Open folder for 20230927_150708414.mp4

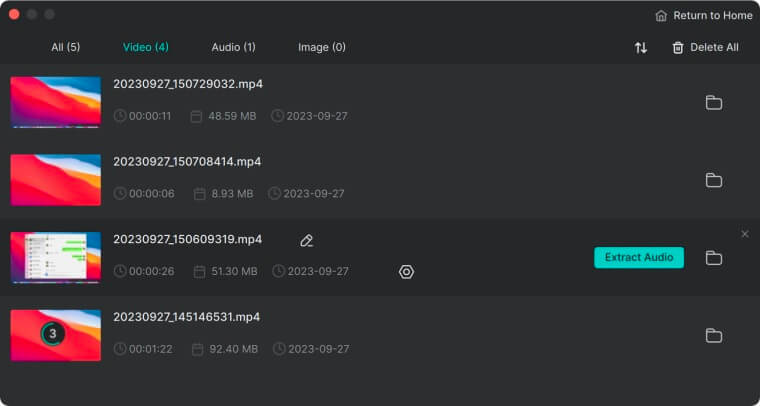click(713, 180)
